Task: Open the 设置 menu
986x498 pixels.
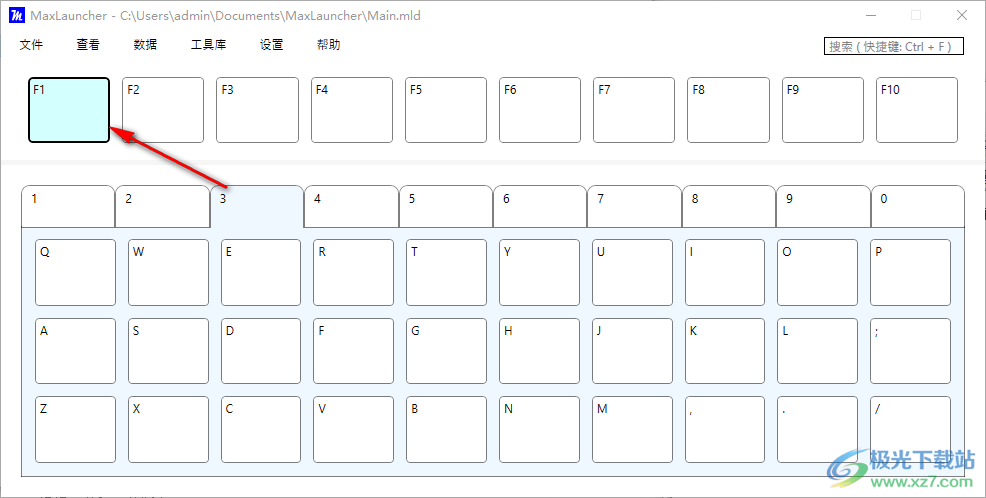Action: [272, 45]
